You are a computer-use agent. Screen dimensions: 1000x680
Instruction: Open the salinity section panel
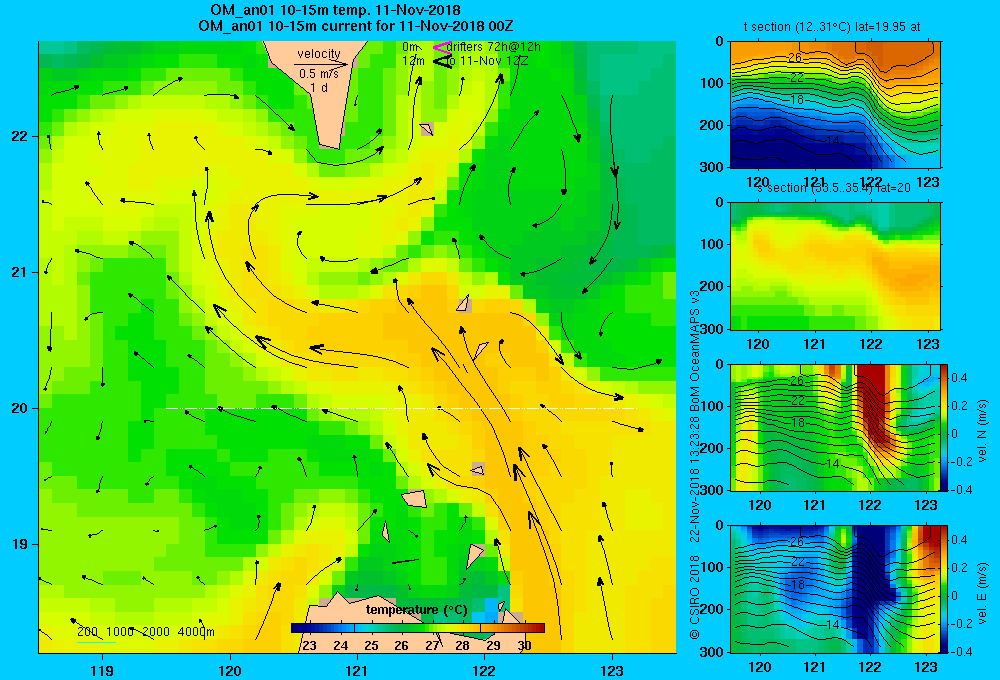(835, 266)
